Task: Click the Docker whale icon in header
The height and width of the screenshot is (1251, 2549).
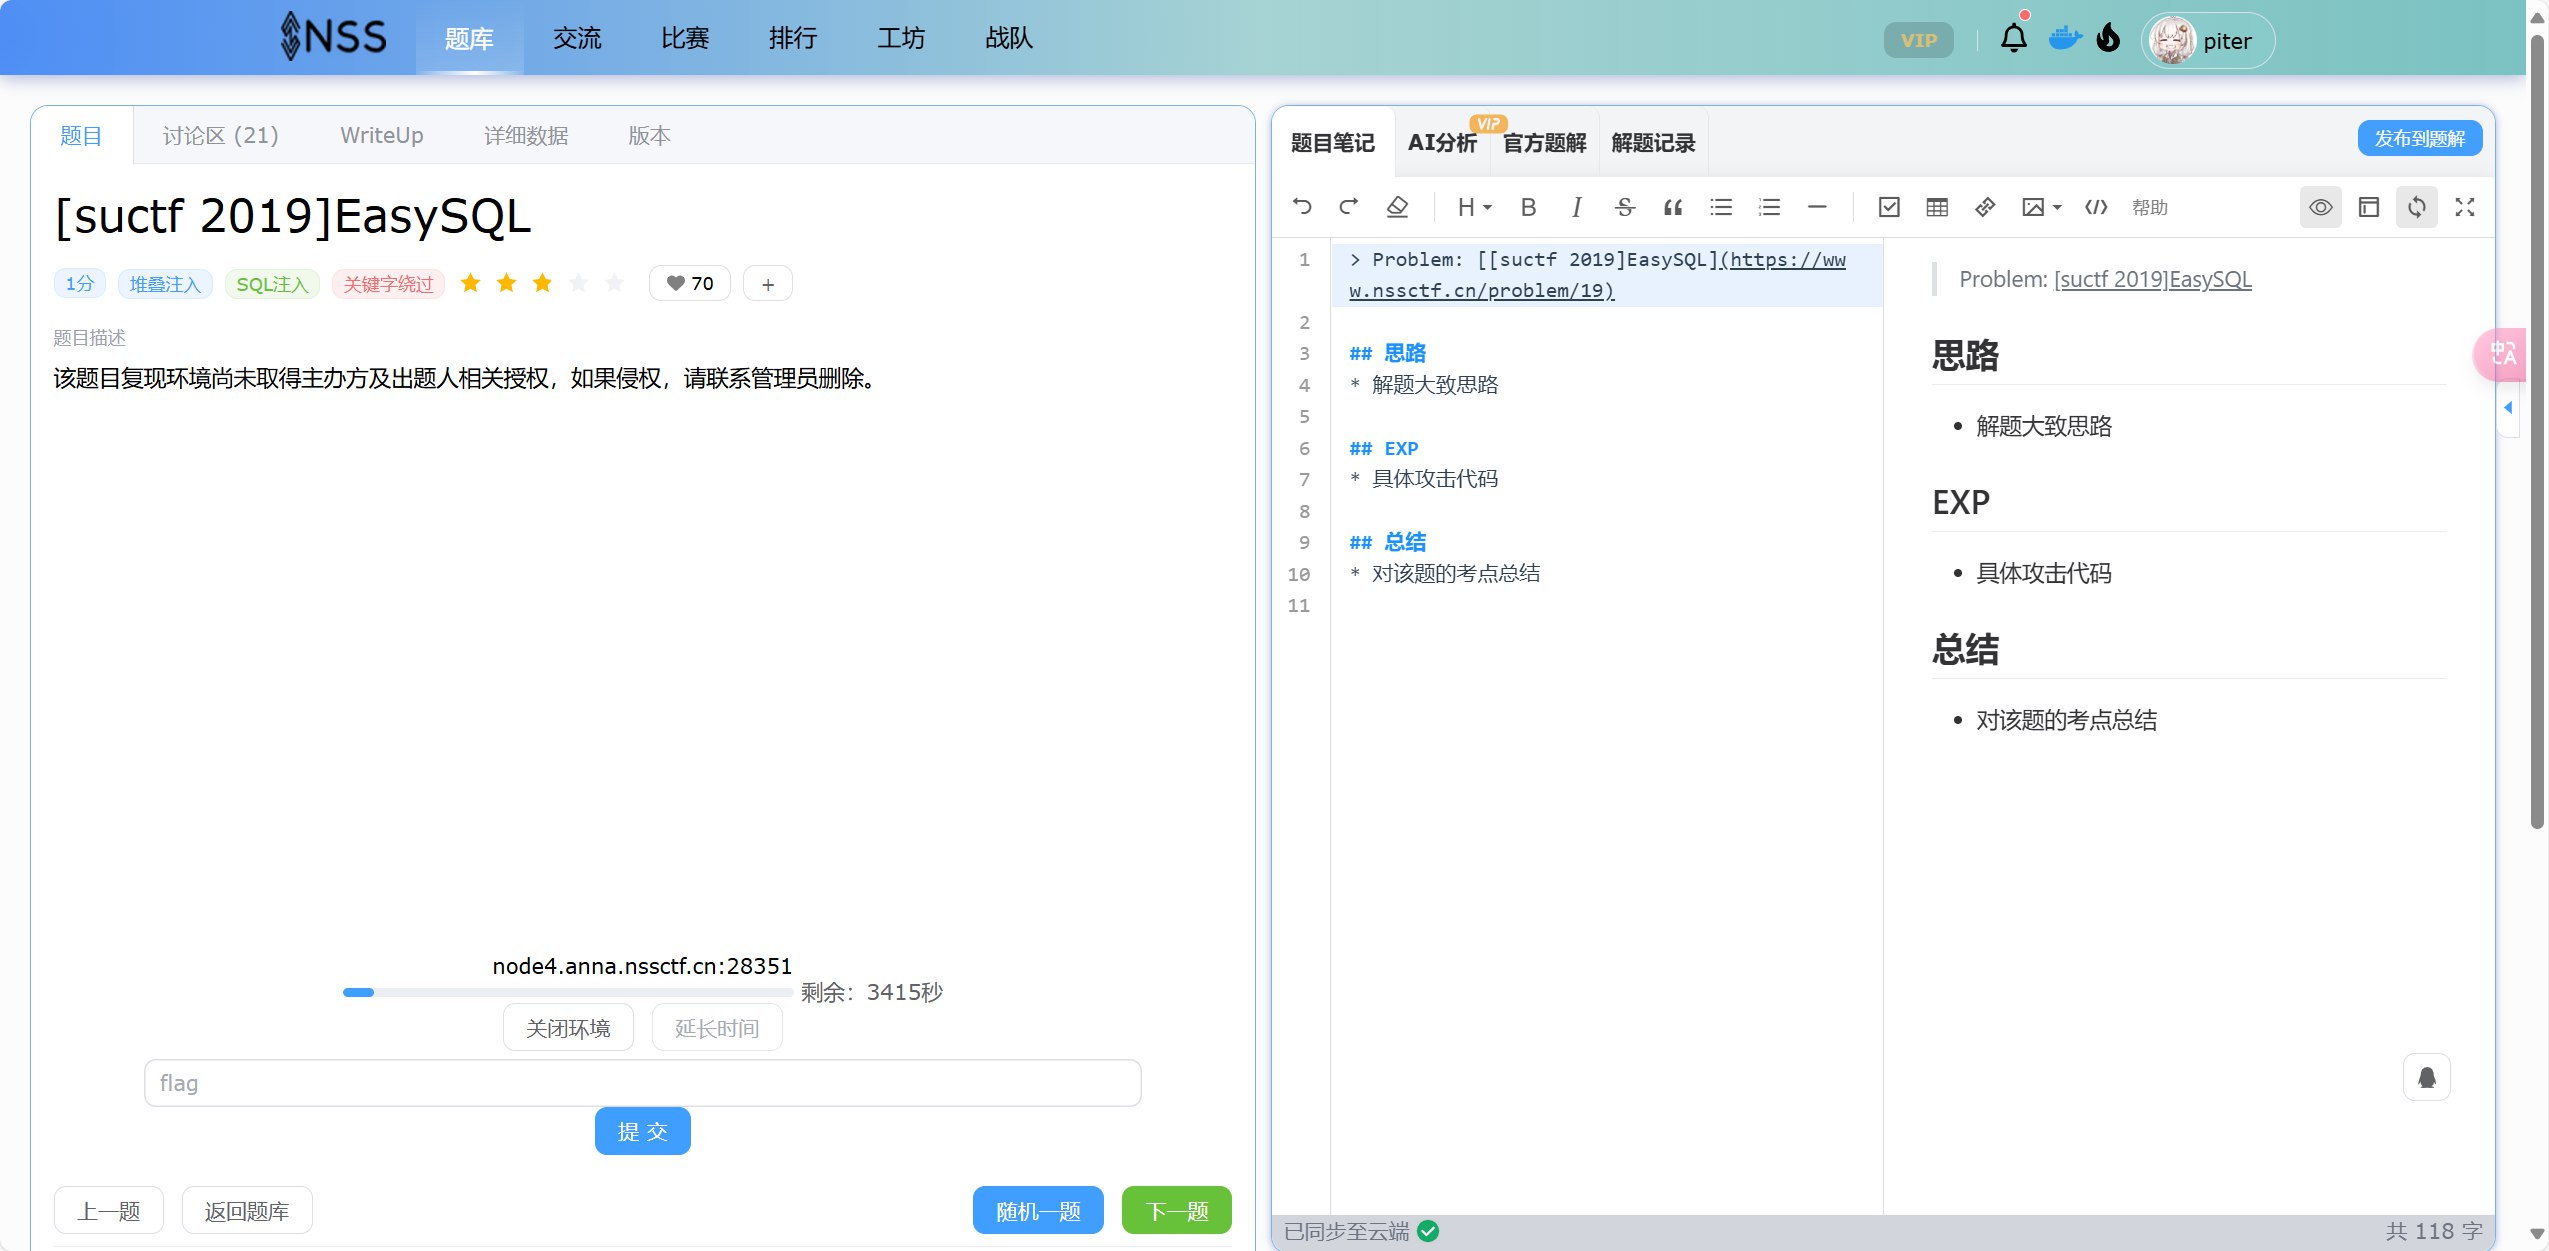Action: pos(2064,40)
